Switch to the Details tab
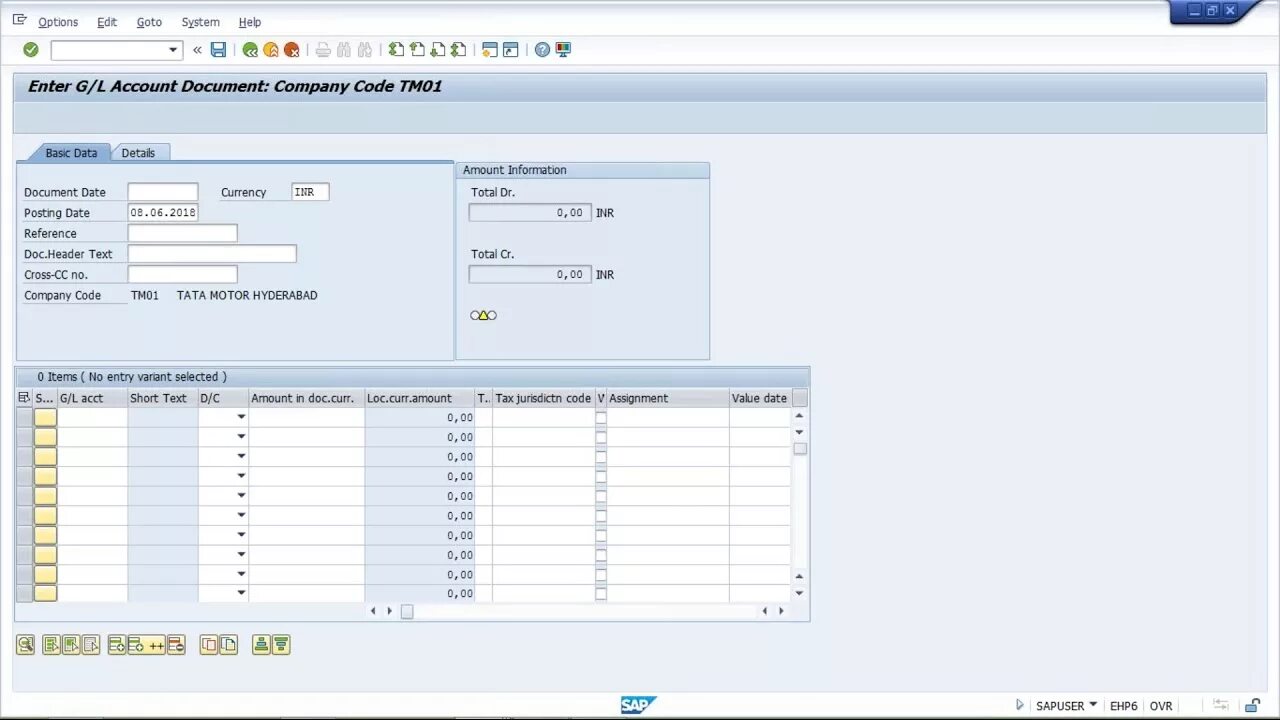 [x=138, y=153]
